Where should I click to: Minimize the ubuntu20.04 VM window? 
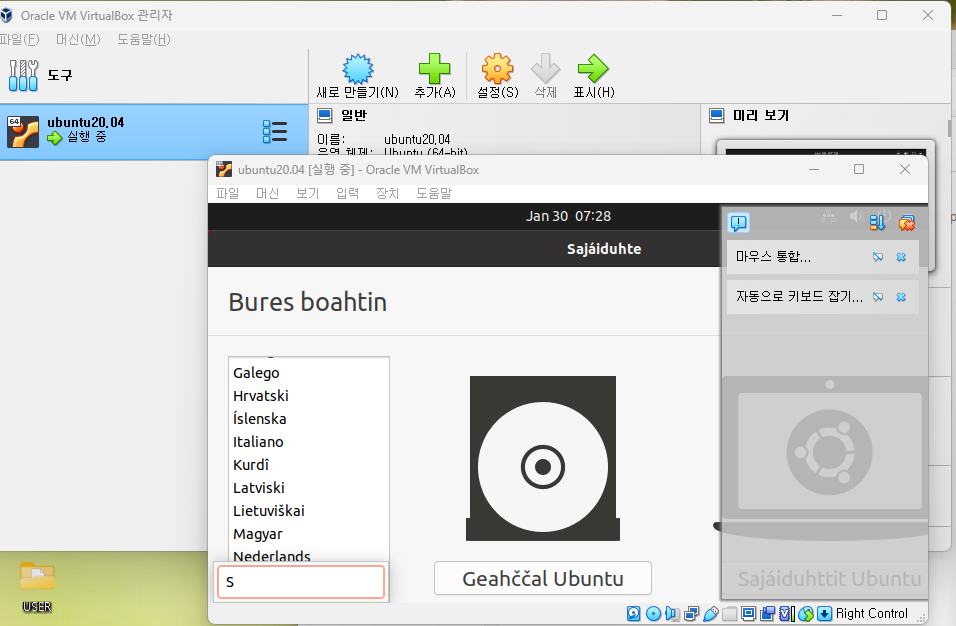(814, 169)
